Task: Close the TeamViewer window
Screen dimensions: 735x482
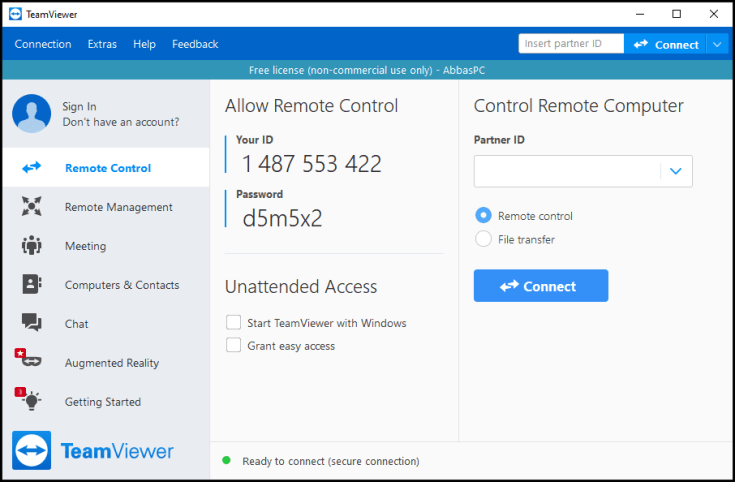Action: pos(714,14)
